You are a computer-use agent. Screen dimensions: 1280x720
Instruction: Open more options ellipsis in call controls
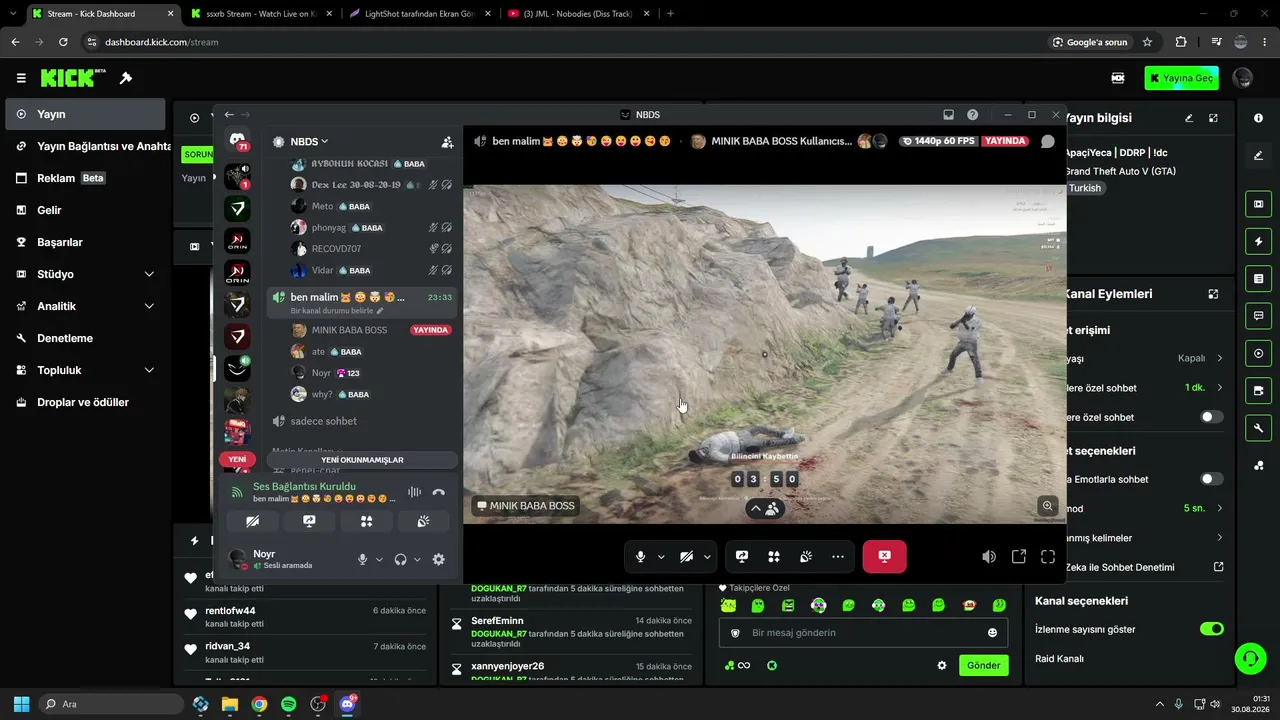[838, 557]
